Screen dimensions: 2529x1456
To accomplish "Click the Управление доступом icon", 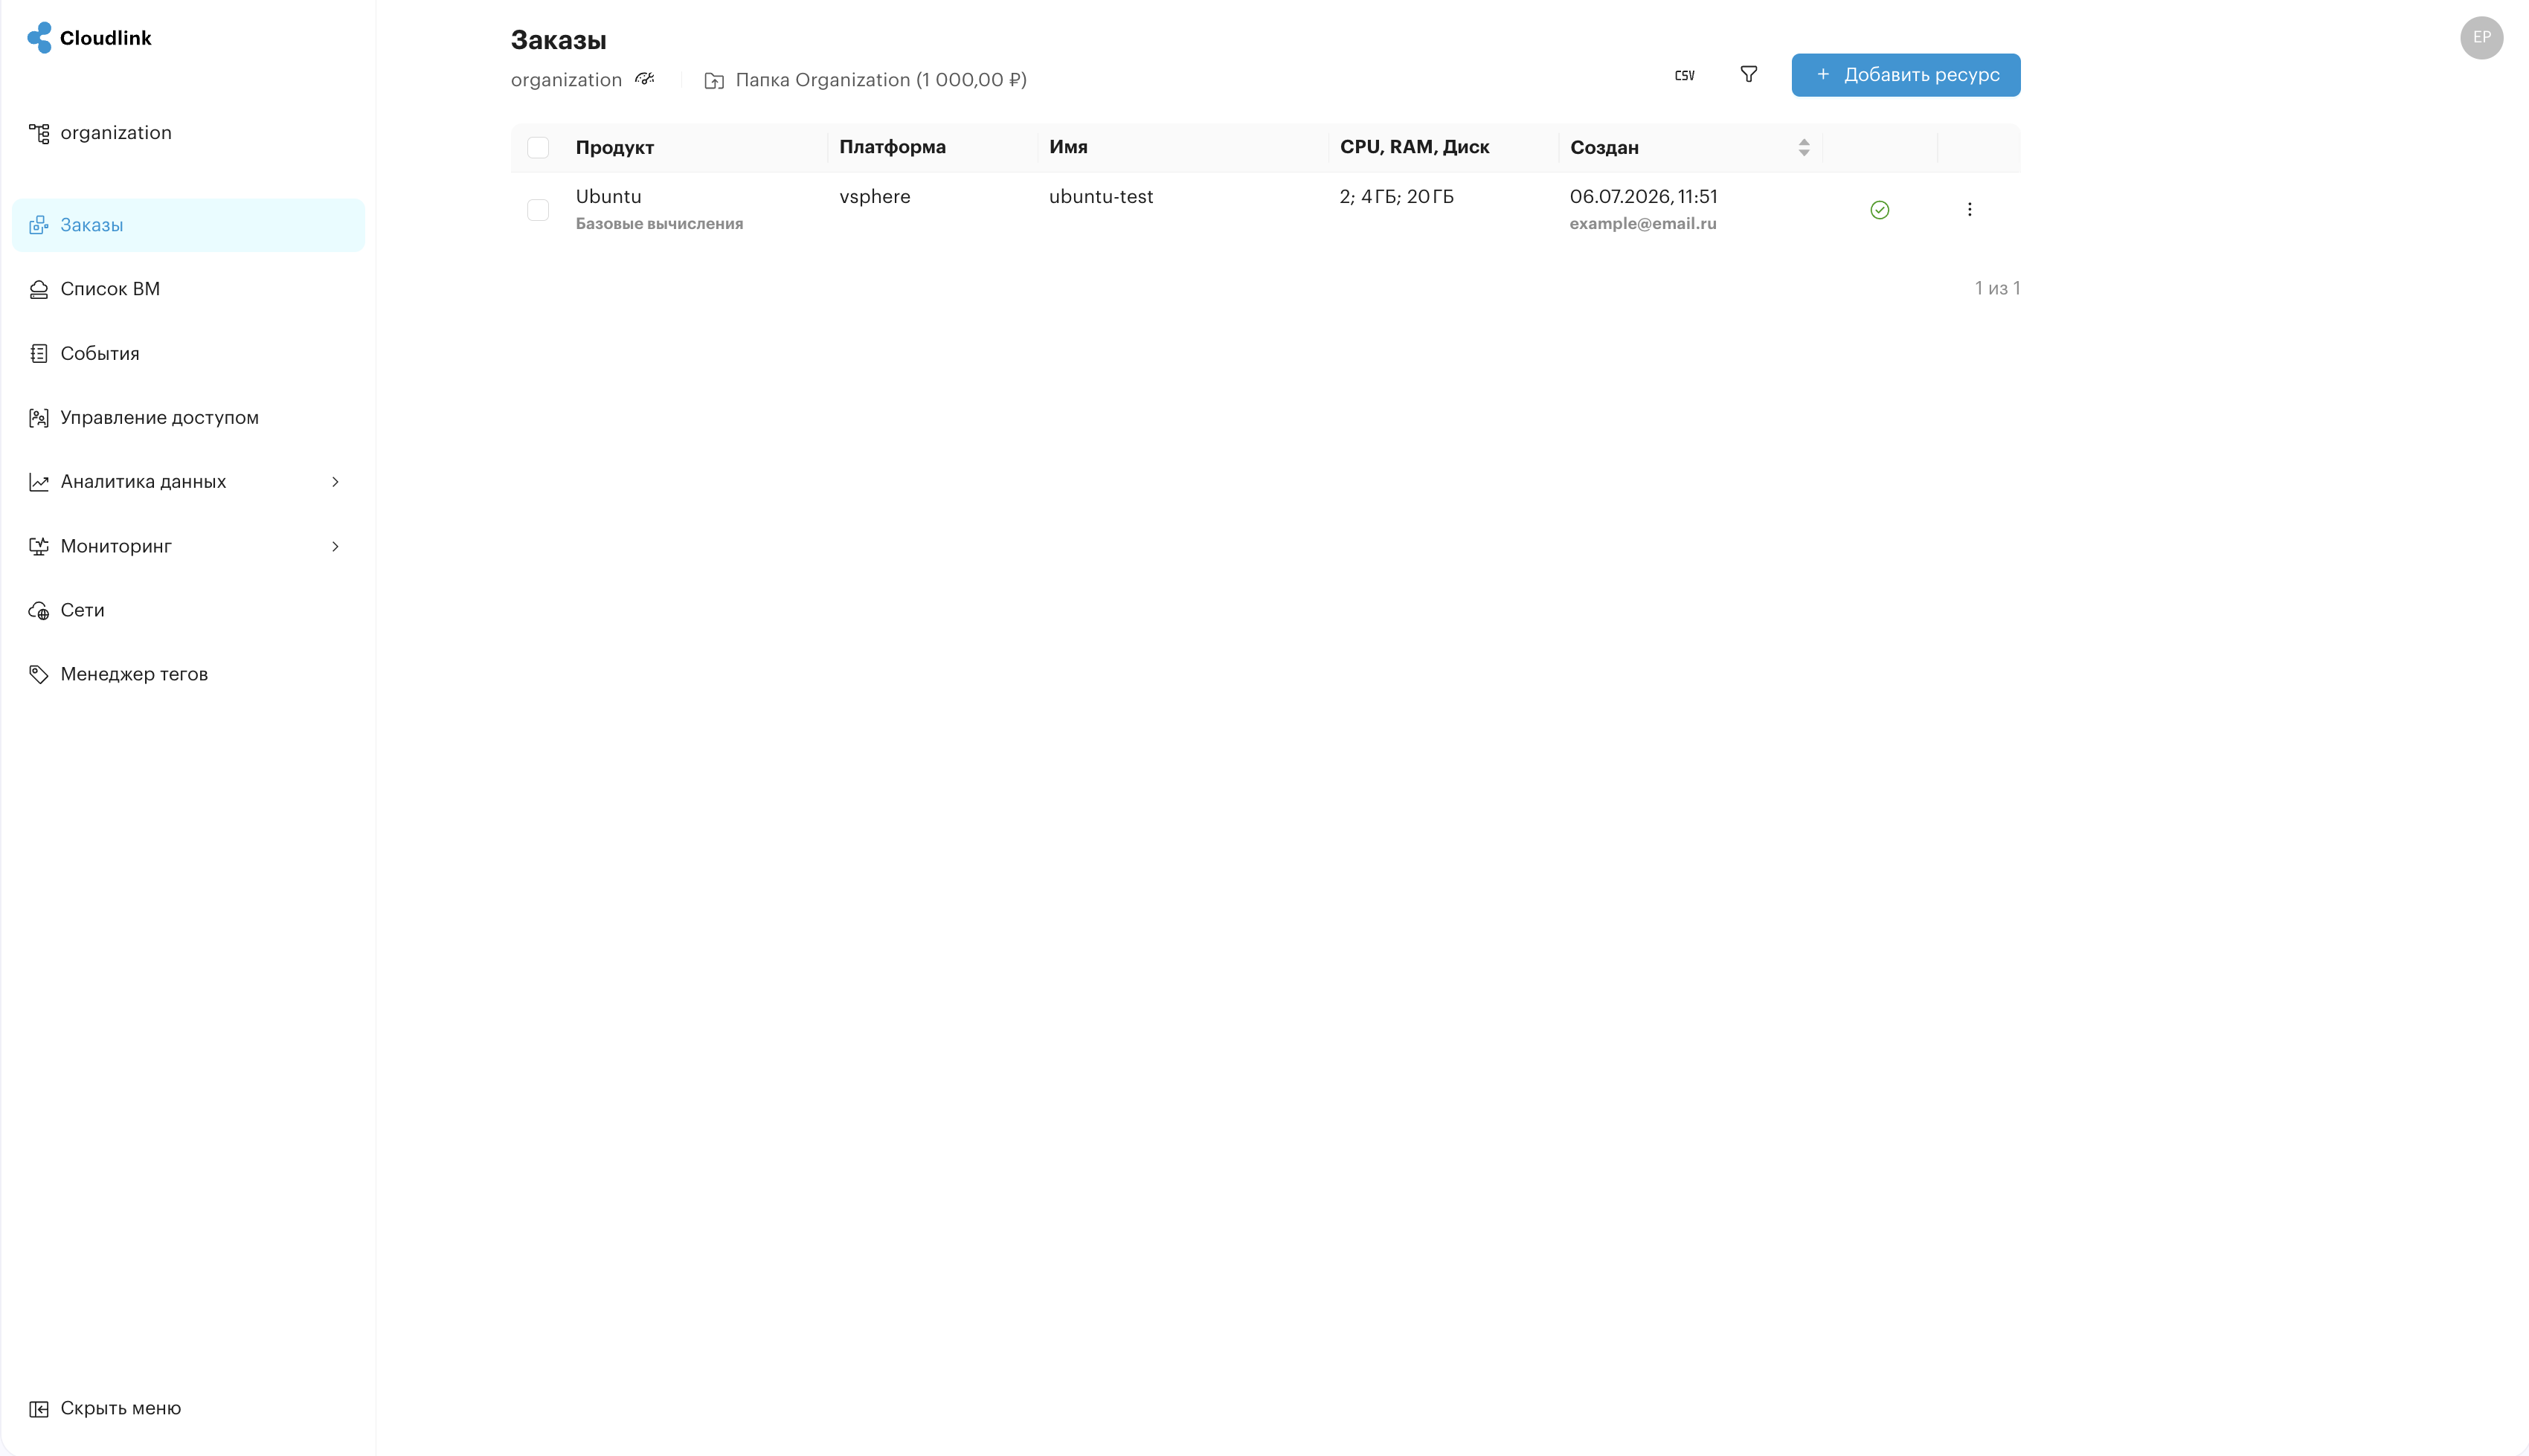I will point(39,418).
